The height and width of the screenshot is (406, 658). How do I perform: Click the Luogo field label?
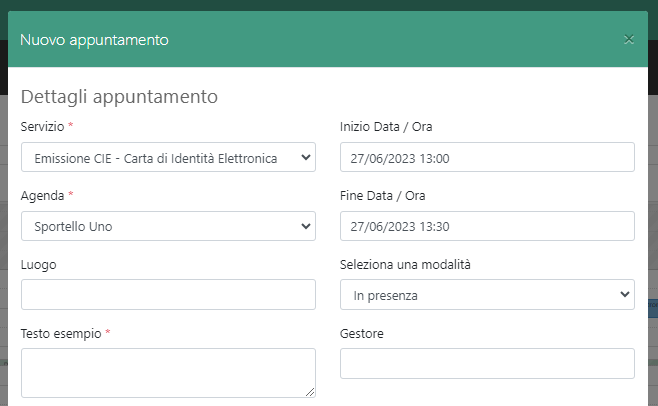click(38, 265)
